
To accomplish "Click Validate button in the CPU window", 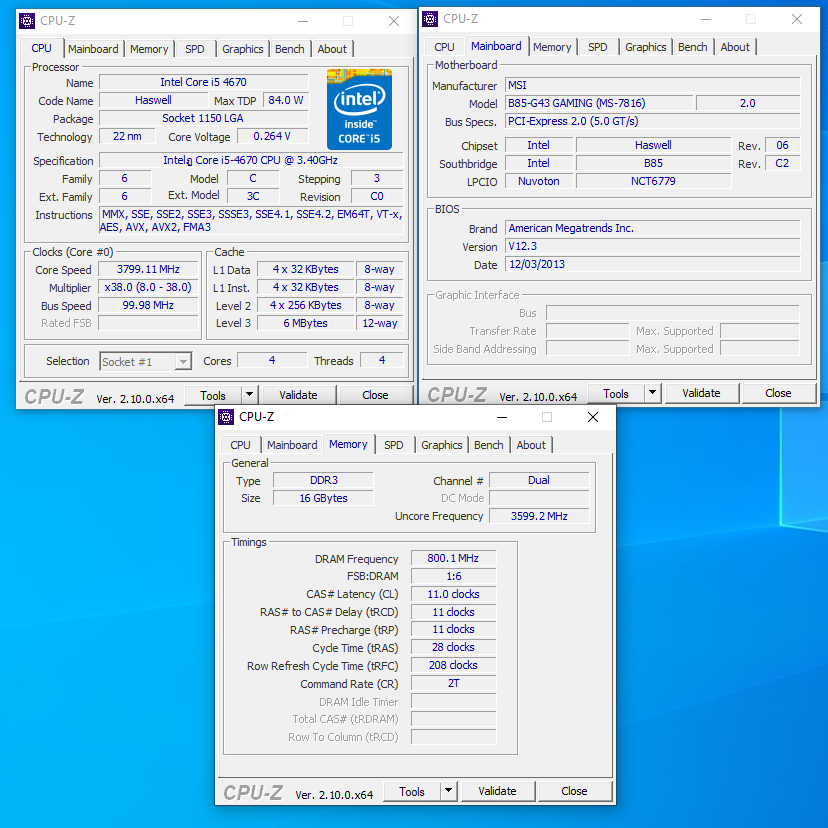I will (298, 395).
